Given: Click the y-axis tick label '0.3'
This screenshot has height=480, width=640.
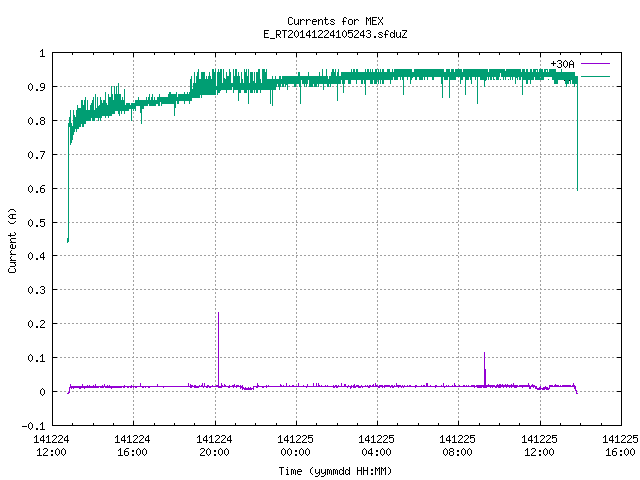Looking at the screenshot, I should click(x=36, y=290).
